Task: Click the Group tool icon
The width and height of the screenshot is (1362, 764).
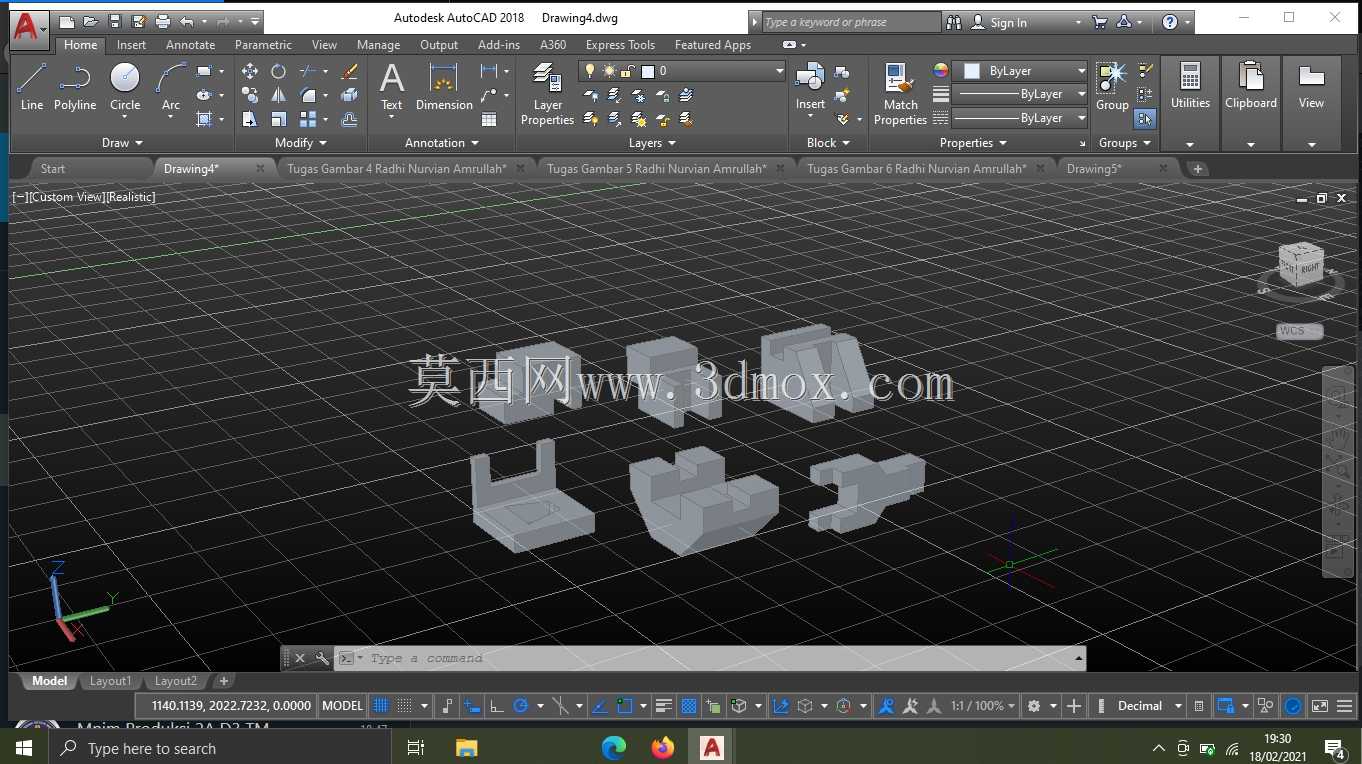Action: [x=1112, y=86]
